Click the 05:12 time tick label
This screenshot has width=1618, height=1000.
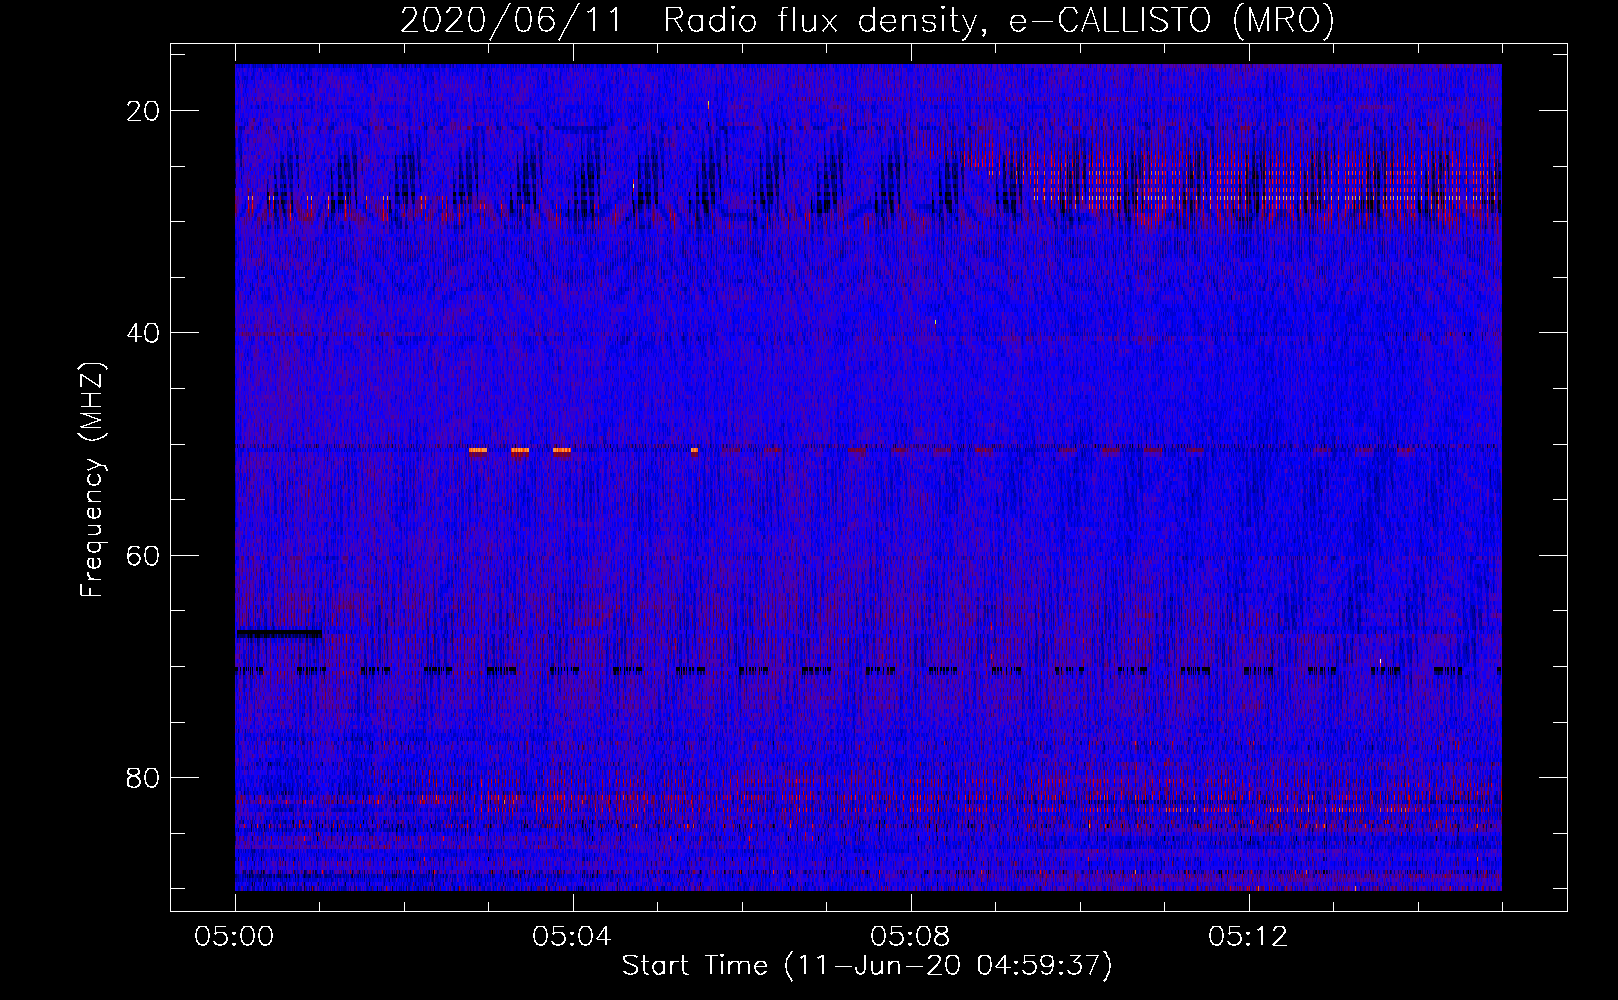[x=1248, y=937]
